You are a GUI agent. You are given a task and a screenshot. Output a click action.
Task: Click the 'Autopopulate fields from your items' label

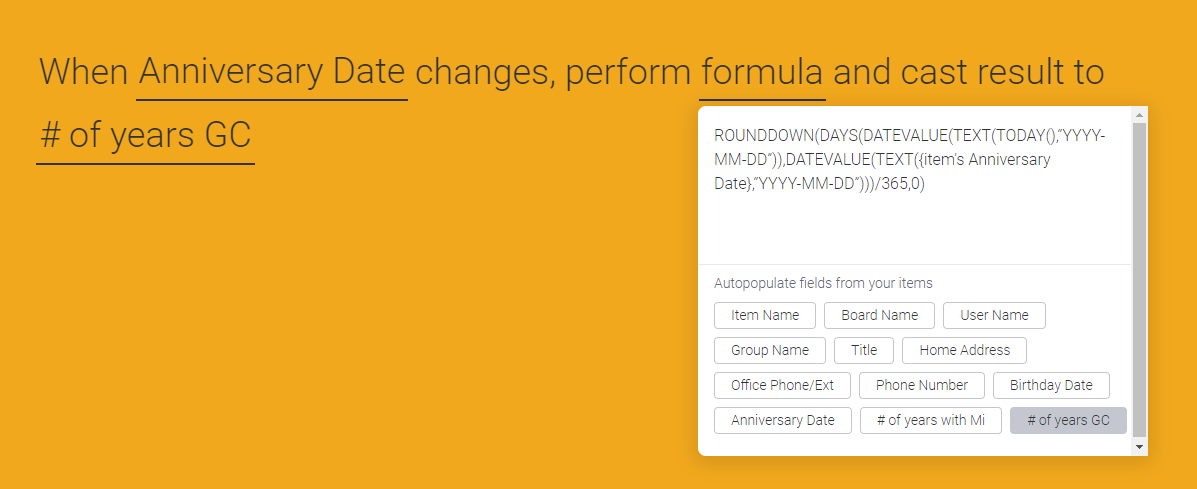(823, 283)
